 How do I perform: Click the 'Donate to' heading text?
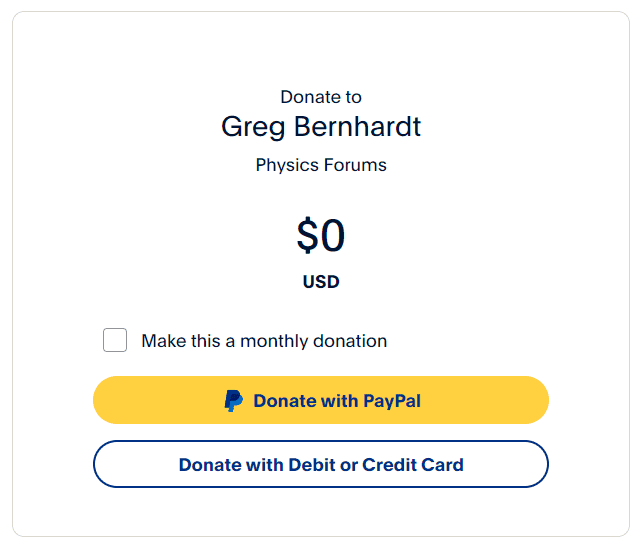click(321, 97)
